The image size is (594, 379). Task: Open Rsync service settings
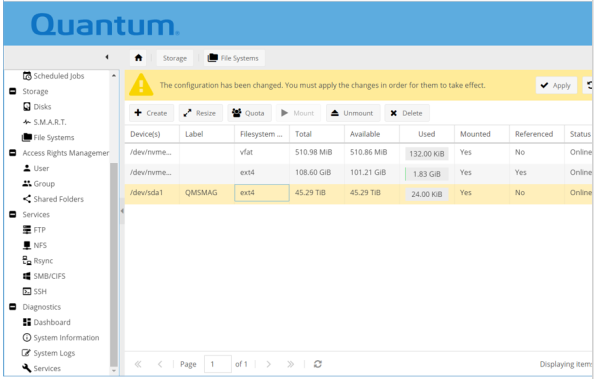(38, 261)
